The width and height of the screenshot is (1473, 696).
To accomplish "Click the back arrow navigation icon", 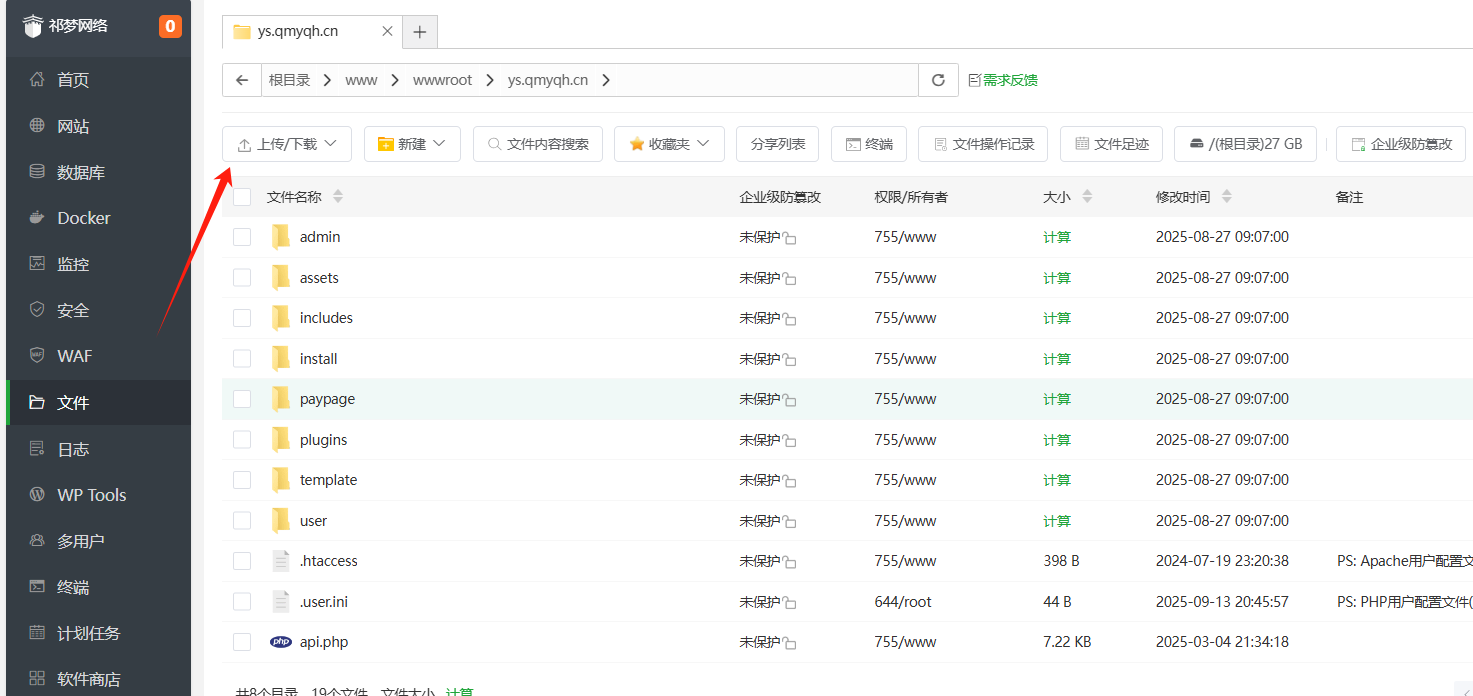I will click(x=241, y=80).
